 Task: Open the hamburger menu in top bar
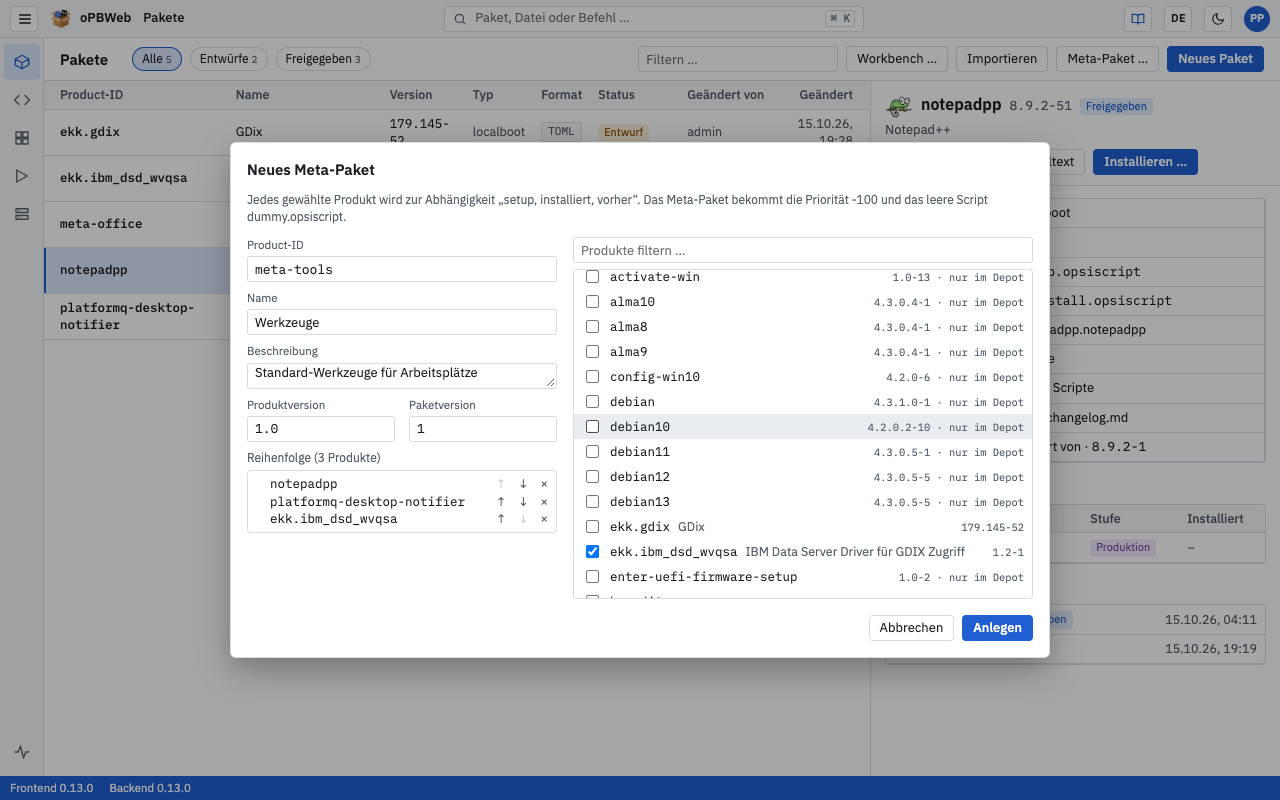click(x=25, y=18)
